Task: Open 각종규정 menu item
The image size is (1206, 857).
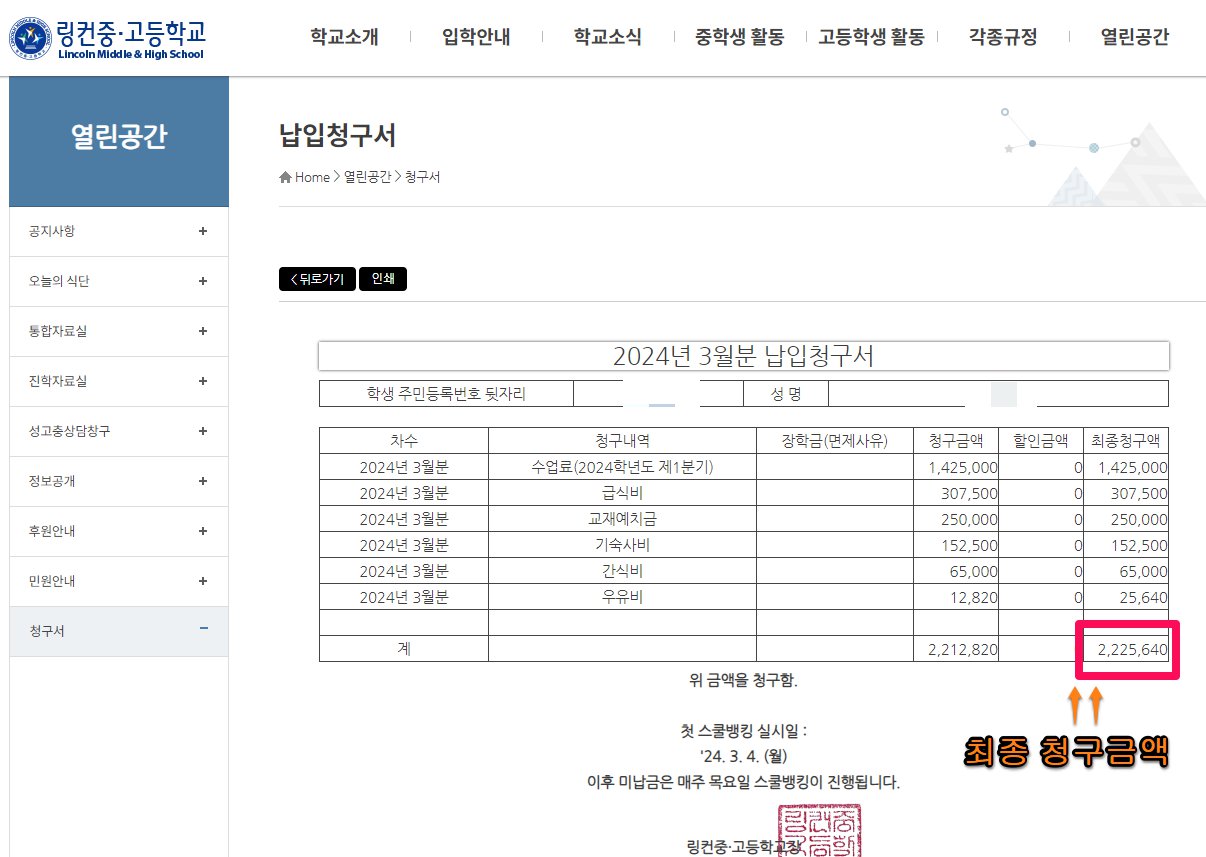Action: pos(1002,38)
